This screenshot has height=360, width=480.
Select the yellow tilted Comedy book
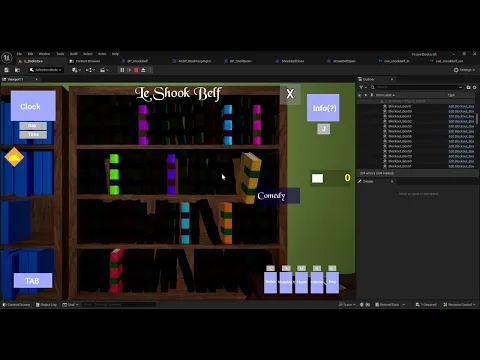tap(251, 177)
